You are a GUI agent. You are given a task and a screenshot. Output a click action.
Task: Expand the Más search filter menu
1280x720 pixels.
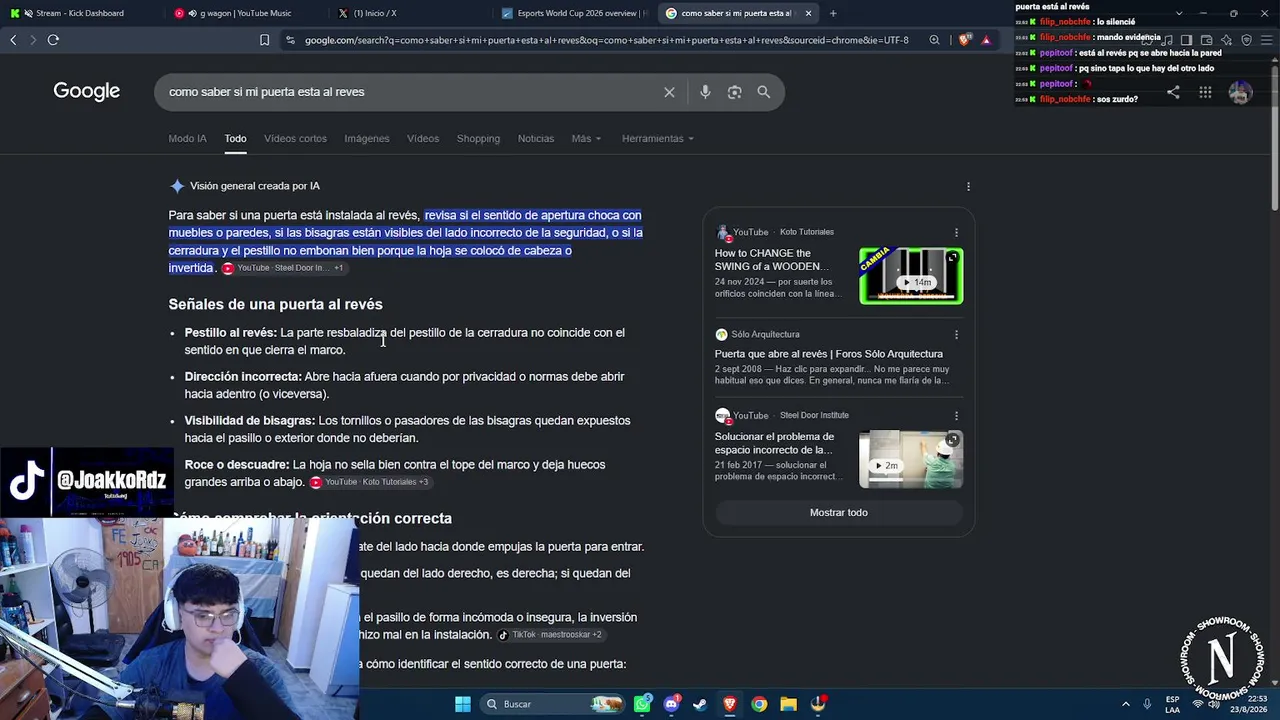(586, 139)
